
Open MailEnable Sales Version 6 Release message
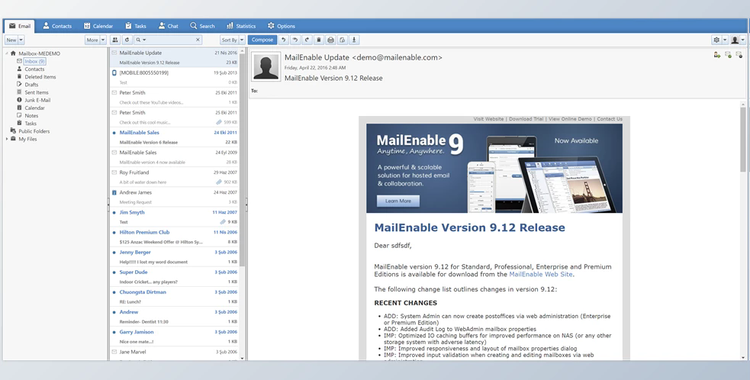point(175,137)
